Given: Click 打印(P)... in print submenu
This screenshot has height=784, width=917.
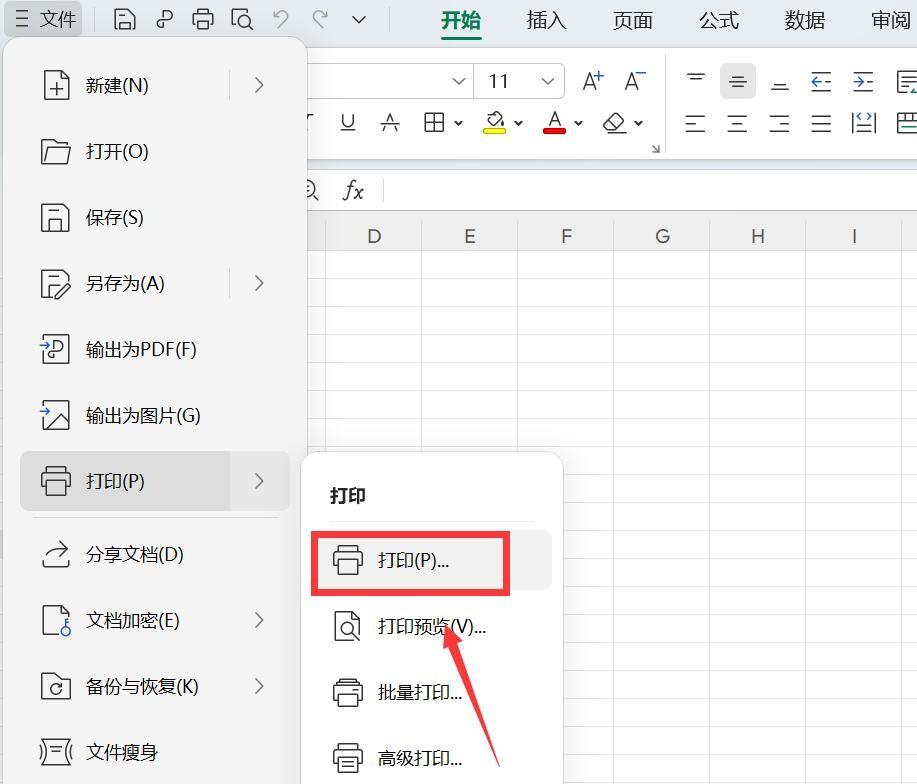Looking at the screenshot, I should click(x=431, y=560).
